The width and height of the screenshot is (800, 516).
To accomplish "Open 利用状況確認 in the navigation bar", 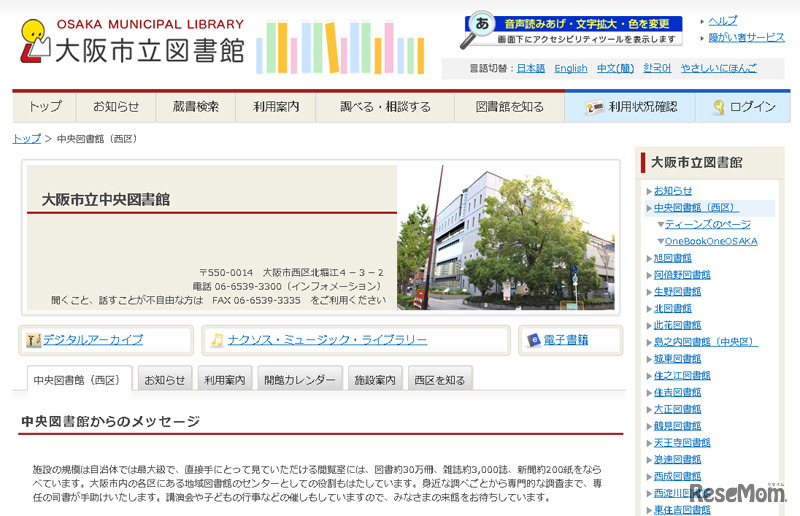I will coord(631,107).
